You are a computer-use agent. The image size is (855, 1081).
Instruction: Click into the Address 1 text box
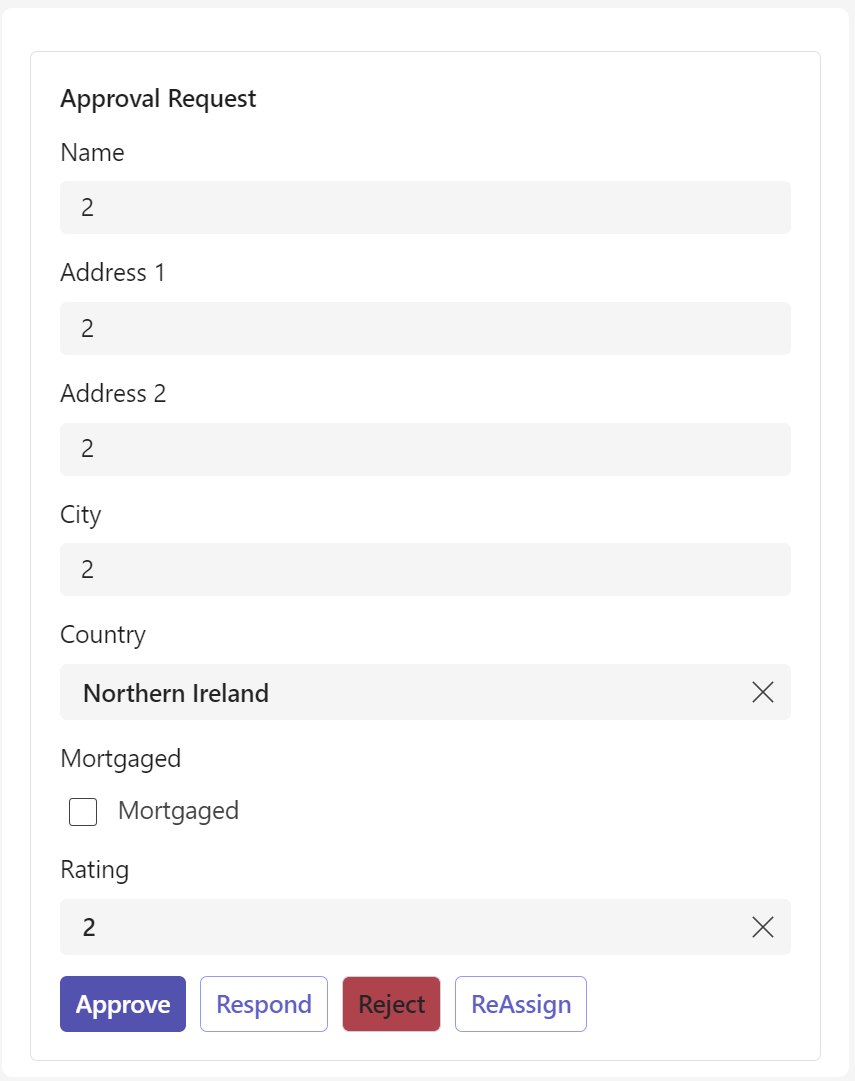pos(425,328)
